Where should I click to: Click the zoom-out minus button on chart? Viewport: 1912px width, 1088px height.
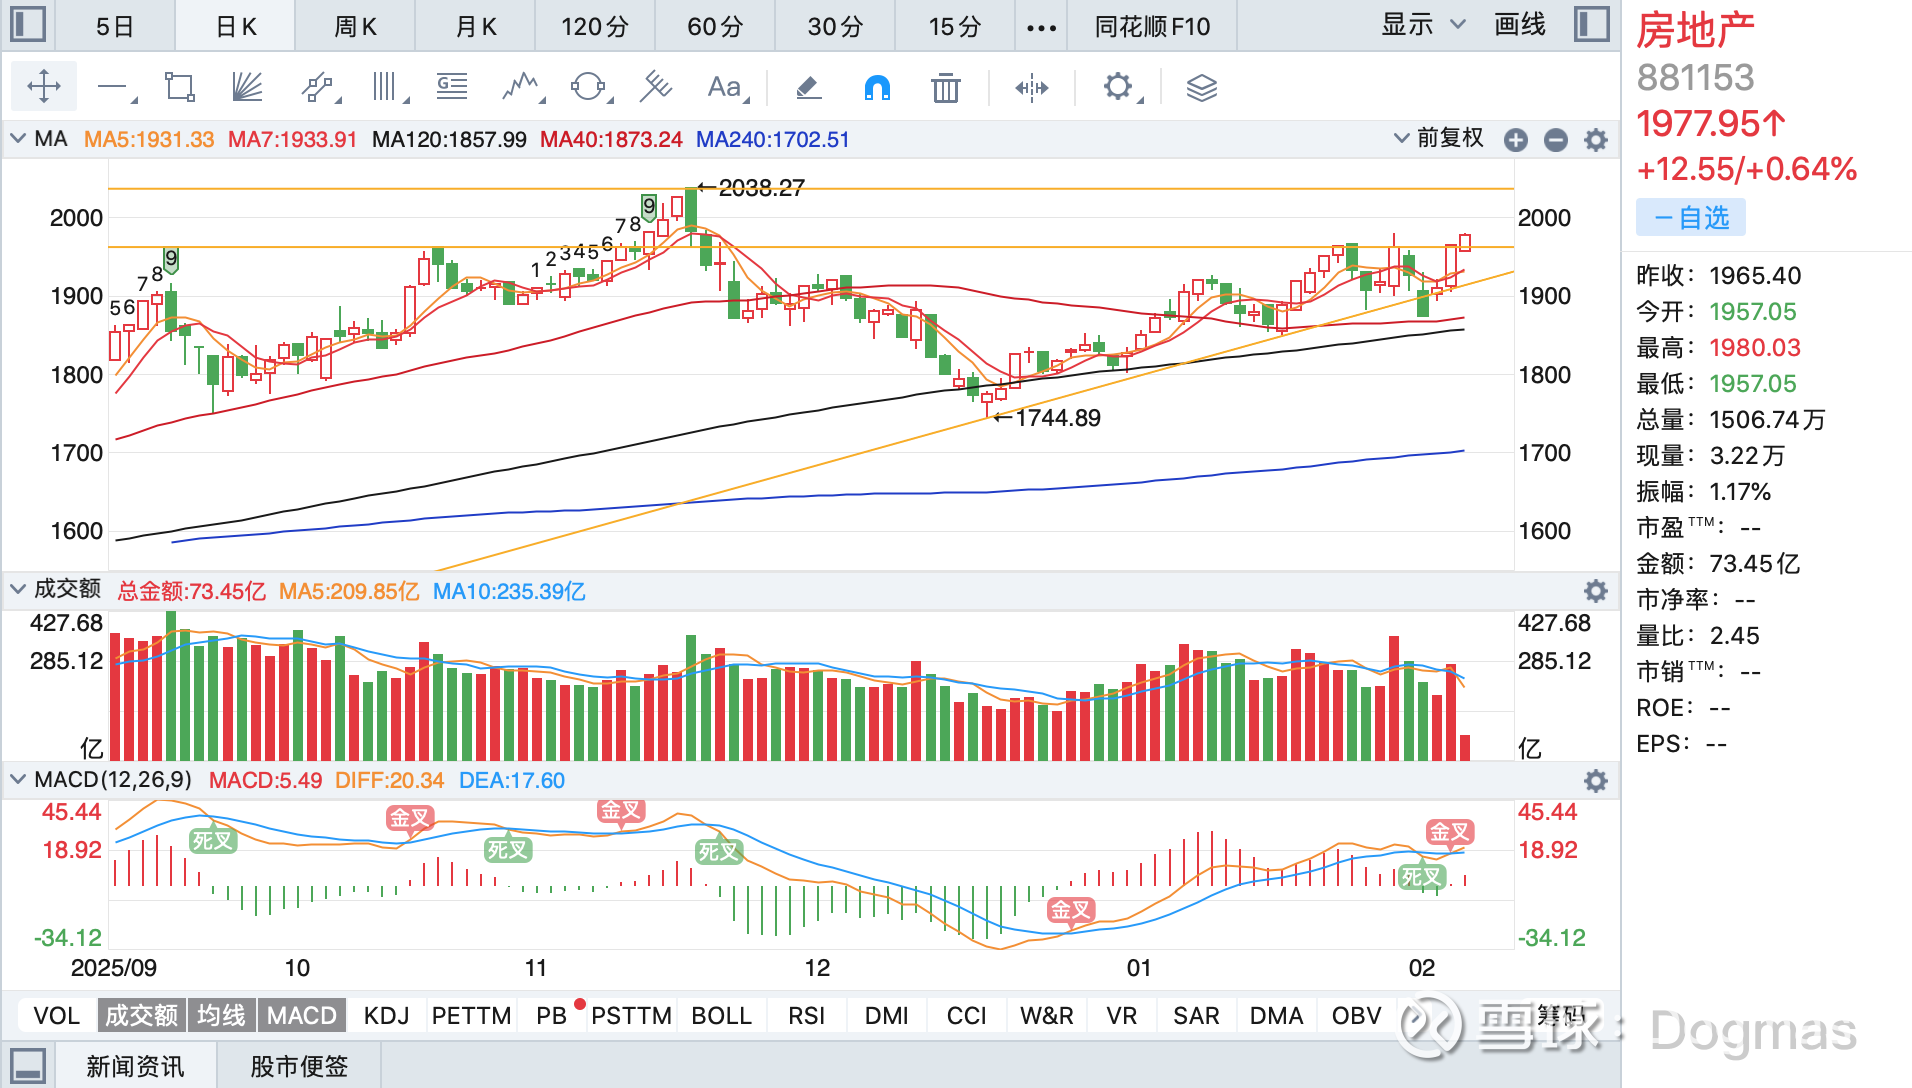pos(1556,140)
